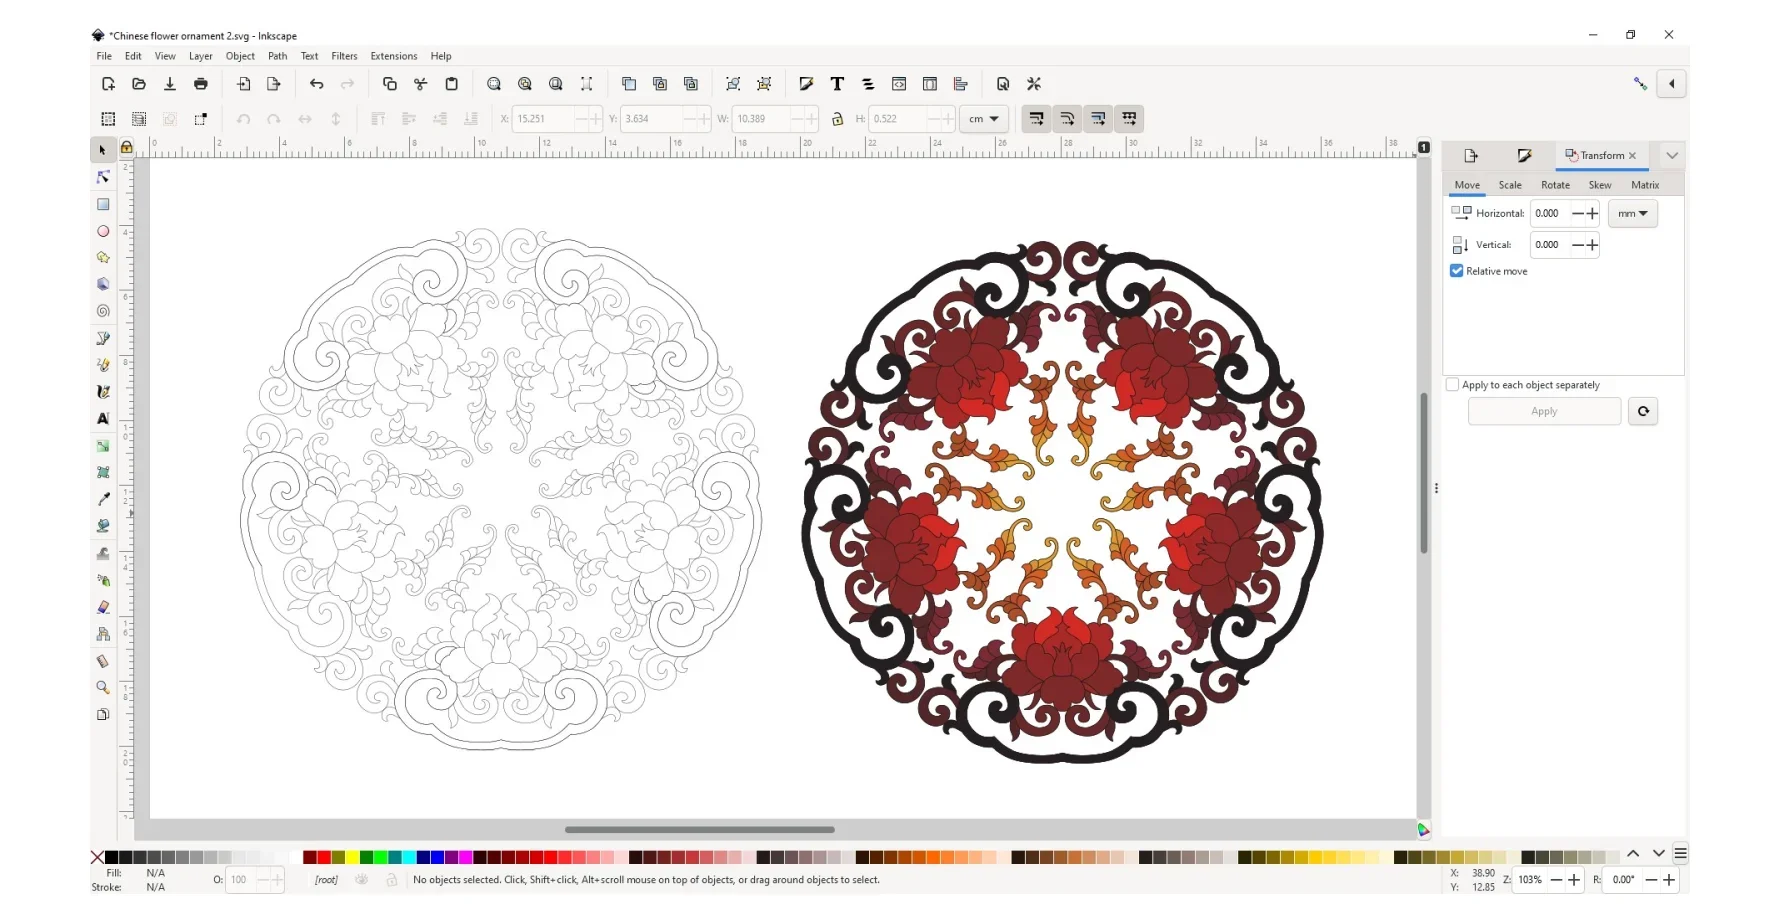Activate the Star and polygon tool
Viewport: 1780px width, 920px height.
tap(103, 258)
